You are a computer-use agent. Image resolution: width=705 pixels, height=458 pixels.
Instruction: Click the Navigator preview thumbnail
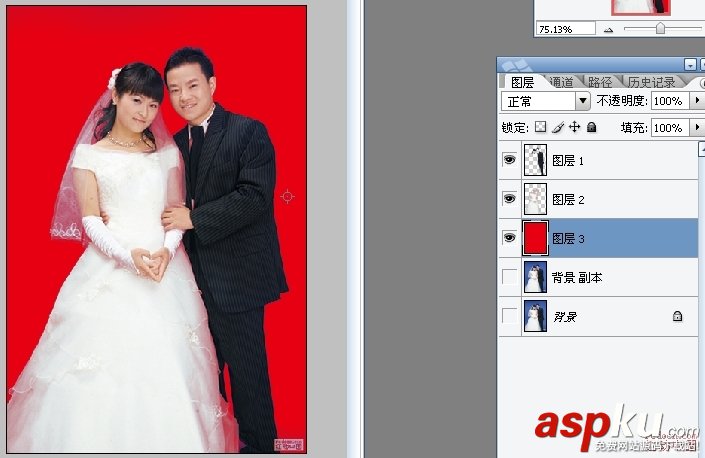tap(641, 7)
